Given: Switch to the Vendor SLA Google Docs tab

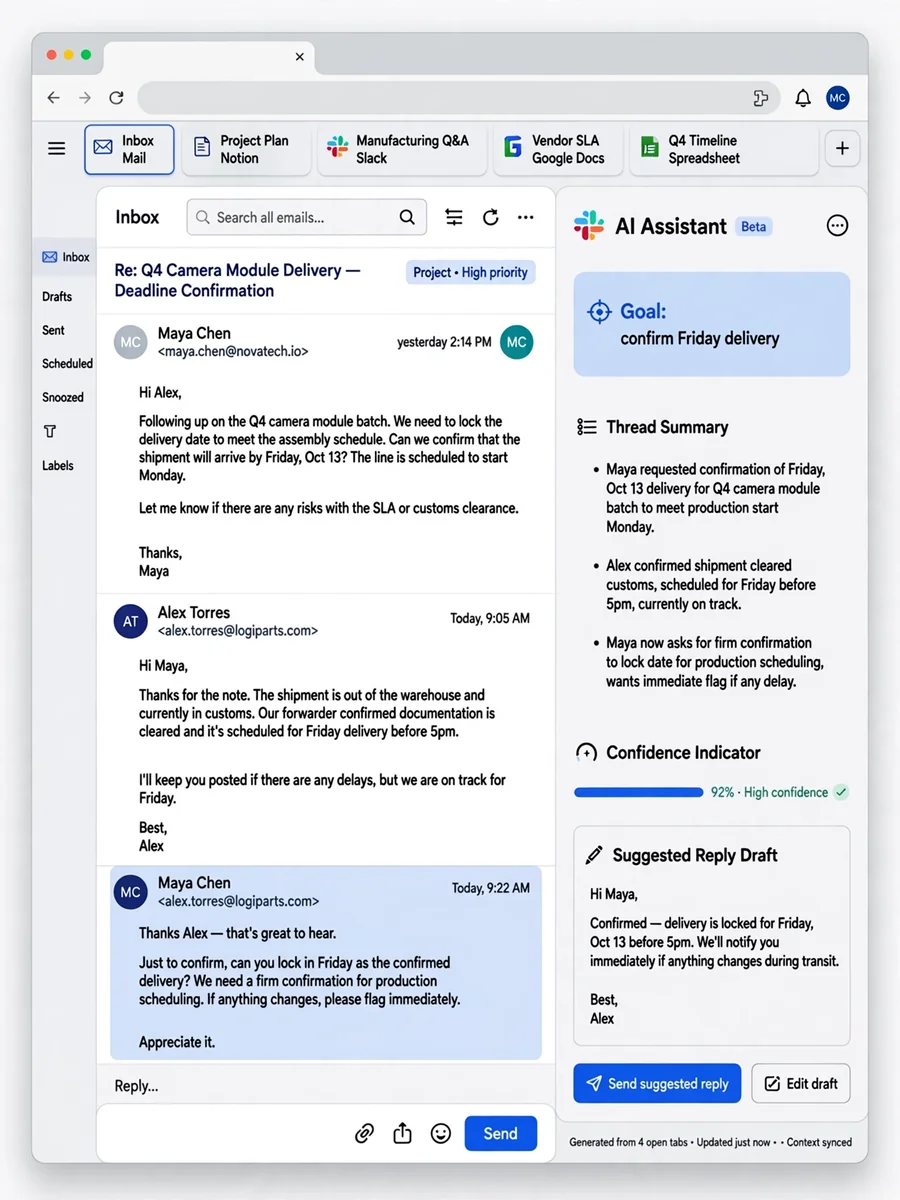Looking at the screenshot, I should (557, 149).
